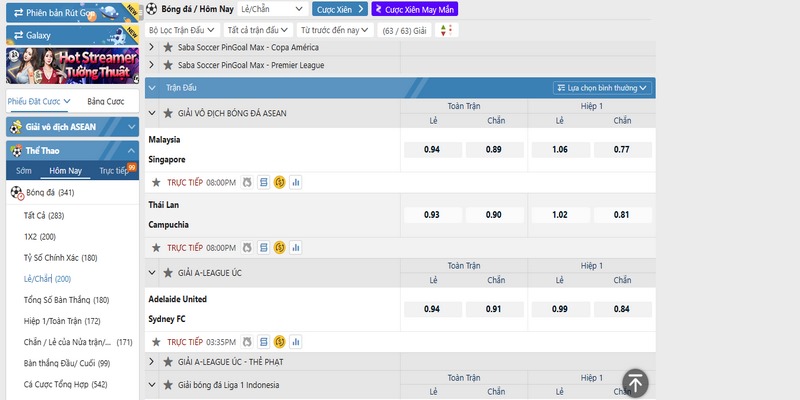Open the scoreboard icon for Adelaide United match
Screen dimensions: 800x400
tap(263, 338)
